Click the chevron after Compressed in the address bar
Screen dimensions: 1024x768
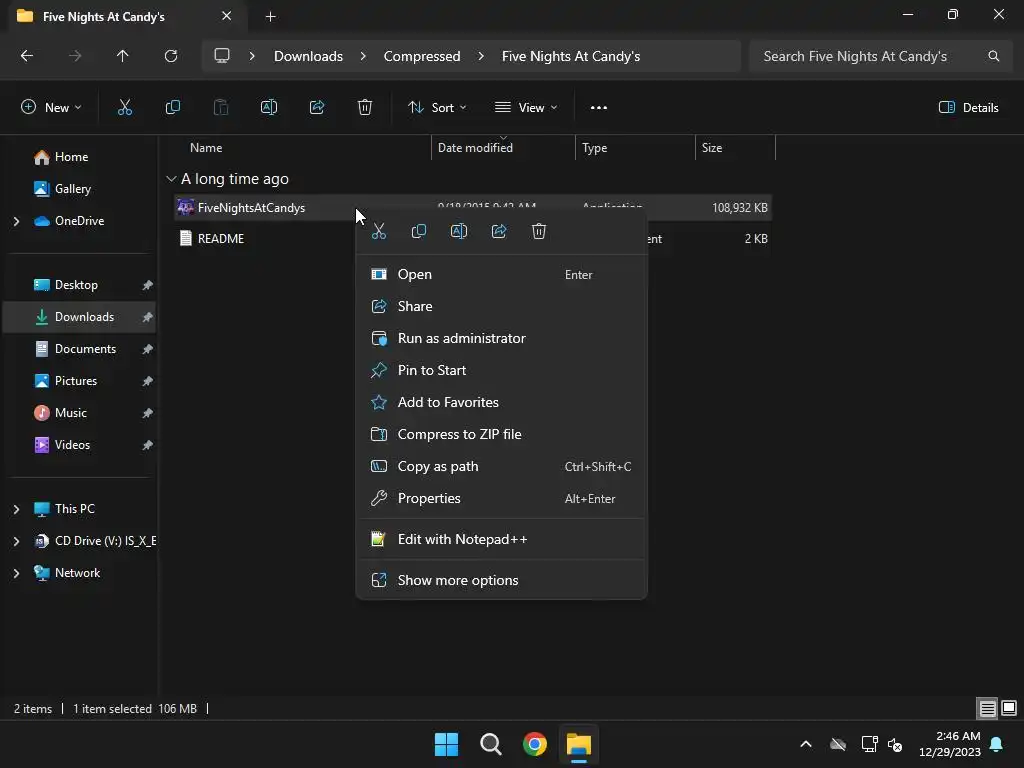(481, 56)
